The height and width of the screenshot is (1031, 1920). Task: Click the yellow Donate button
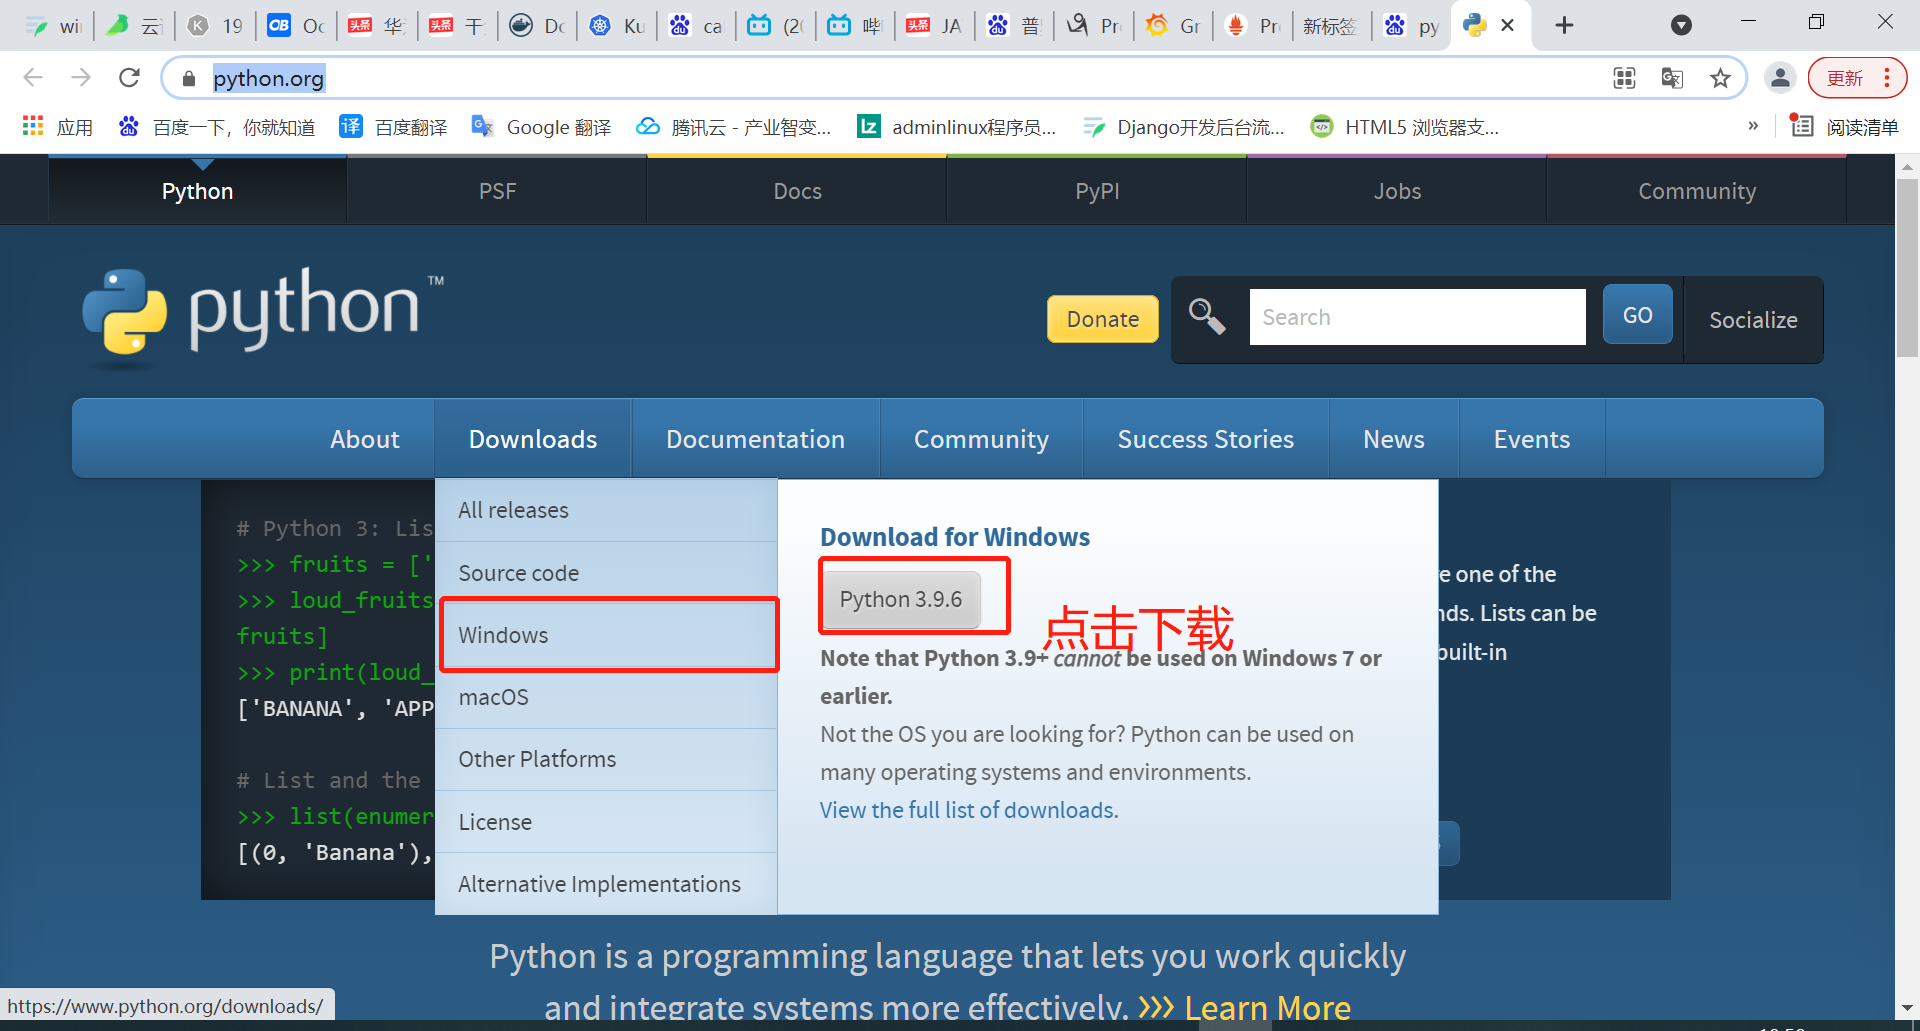point(1103,319)
